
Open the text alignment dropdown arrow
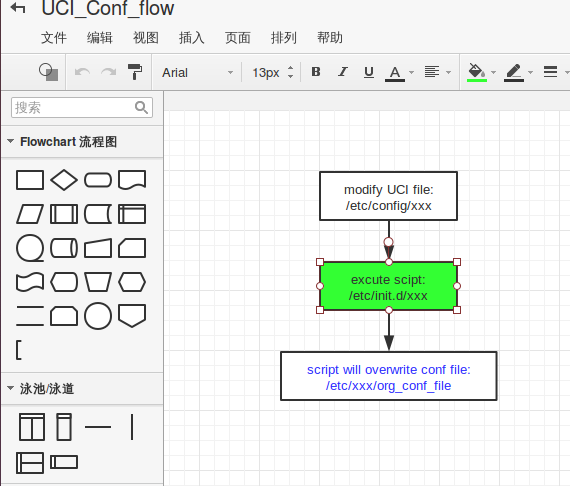449,72
